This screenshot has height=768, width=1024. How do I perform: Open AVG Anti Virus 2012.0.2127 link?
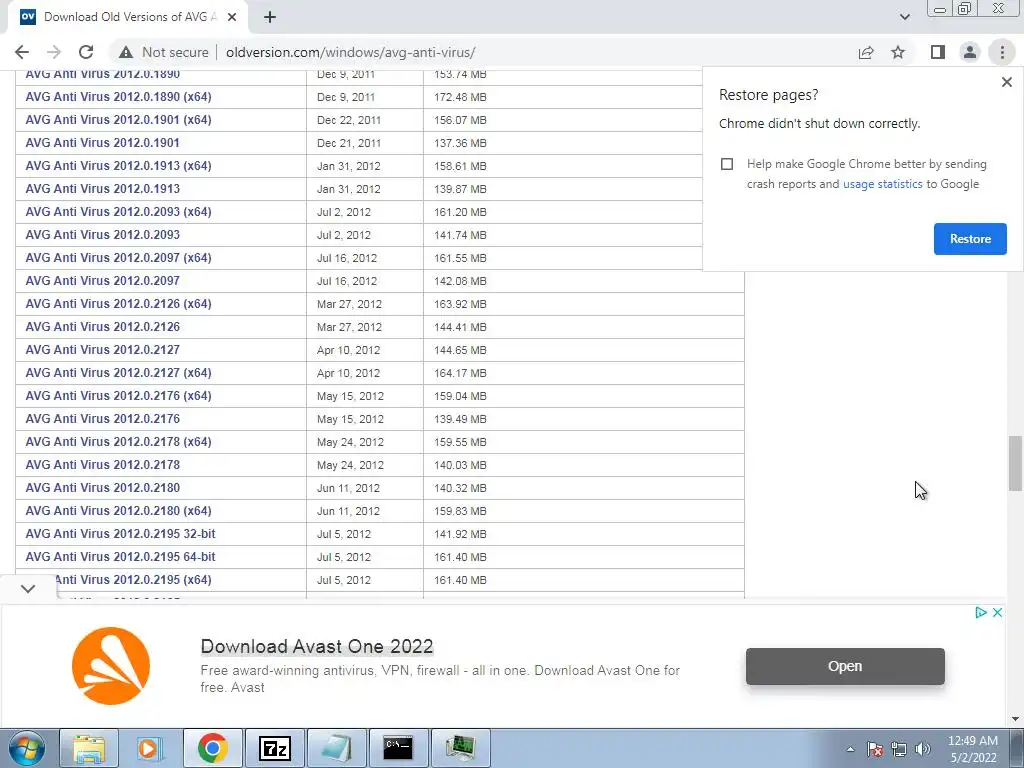coord(103,349)
